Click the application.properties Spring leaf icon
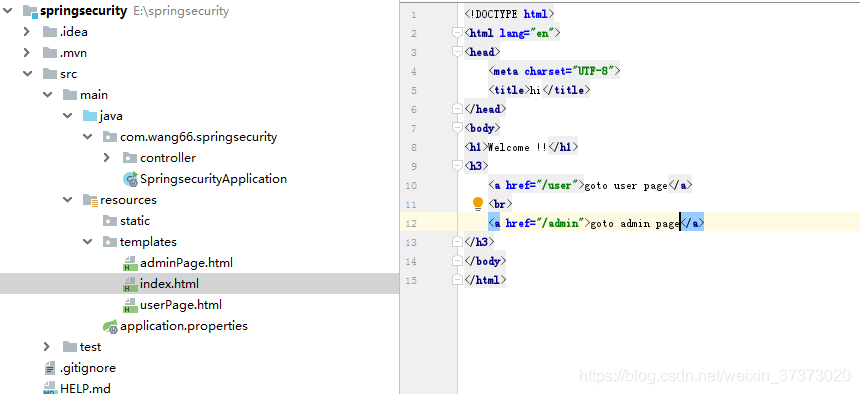 pos(110,327)
